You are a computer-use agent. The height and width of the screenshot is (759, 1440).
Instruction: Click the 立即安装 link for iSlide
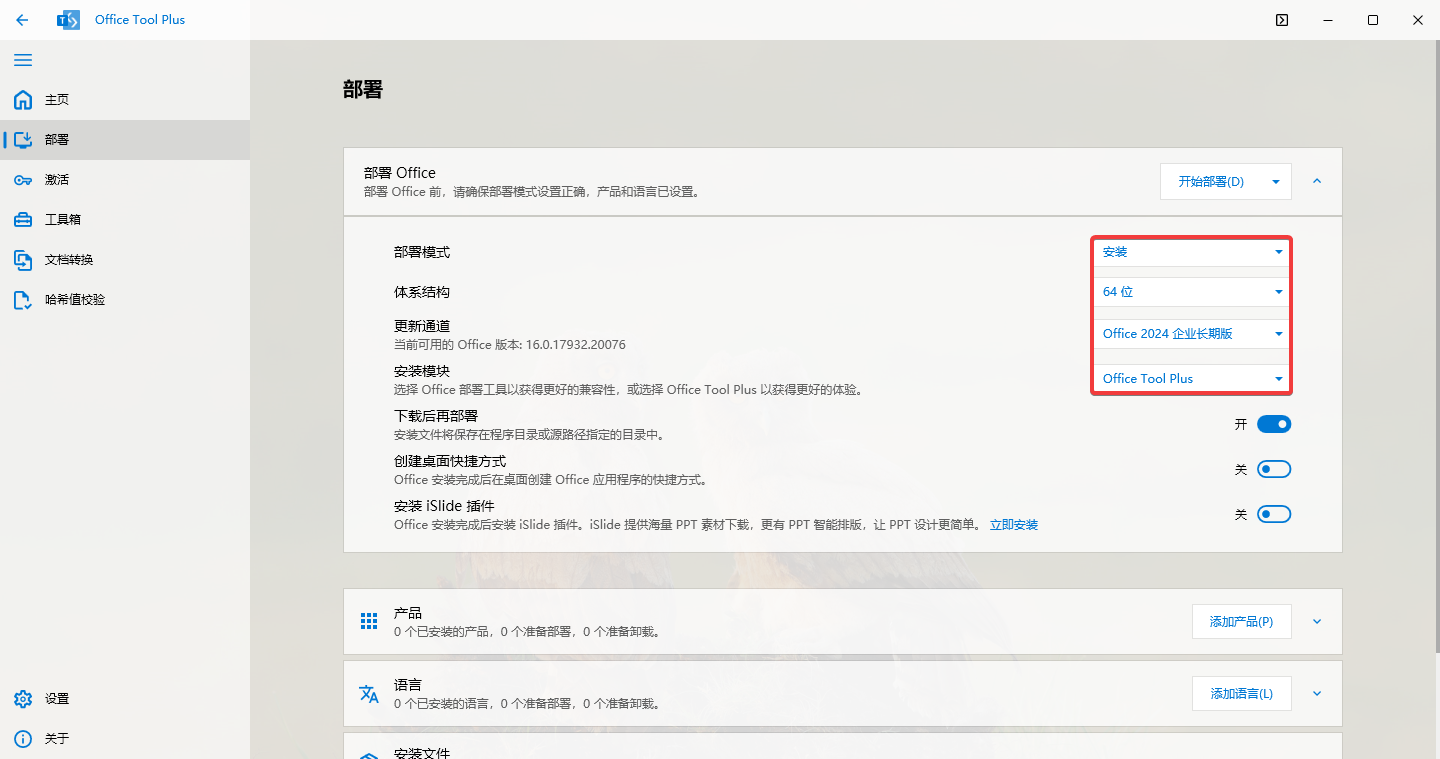point(1013,524)
